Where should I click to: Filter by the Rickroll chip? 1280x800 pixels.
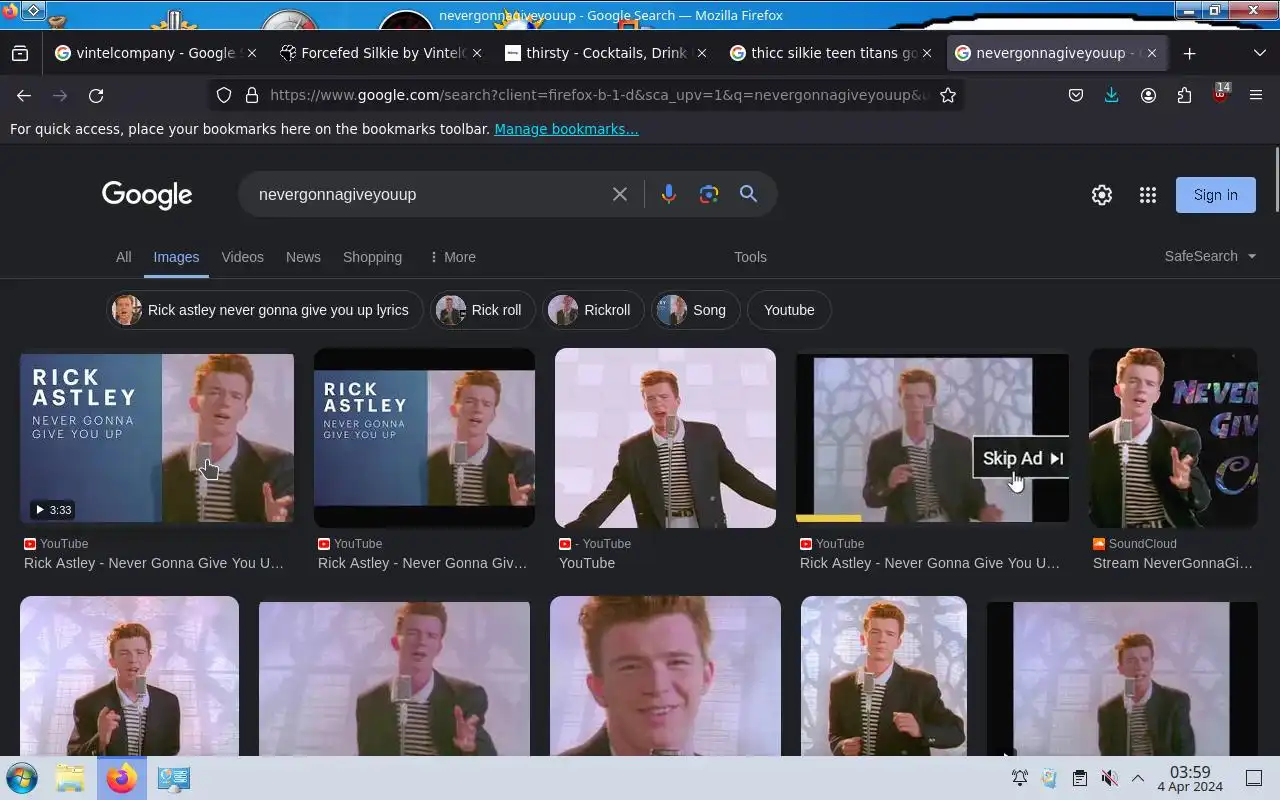(593, 310)
